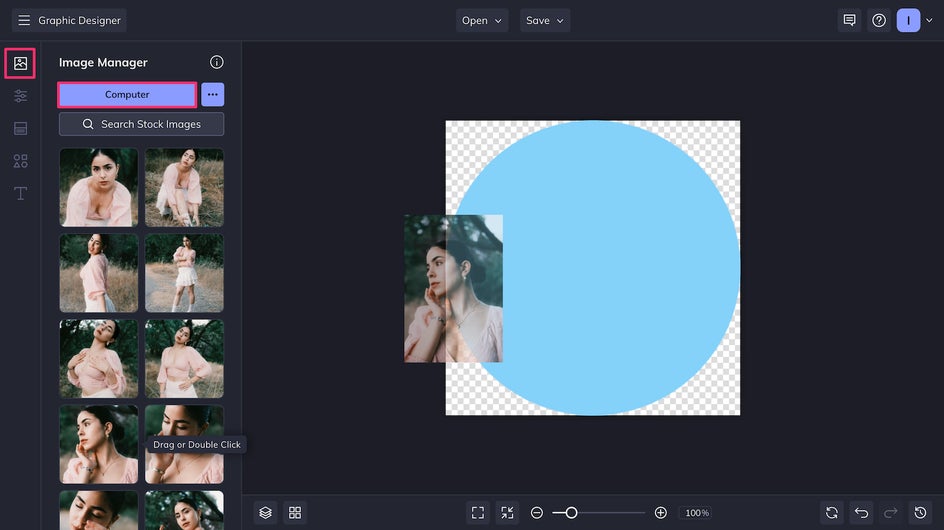Click the zoom in plus icon
The width and height of the screenshot is (944, 530).
click(x=660, y=513)
